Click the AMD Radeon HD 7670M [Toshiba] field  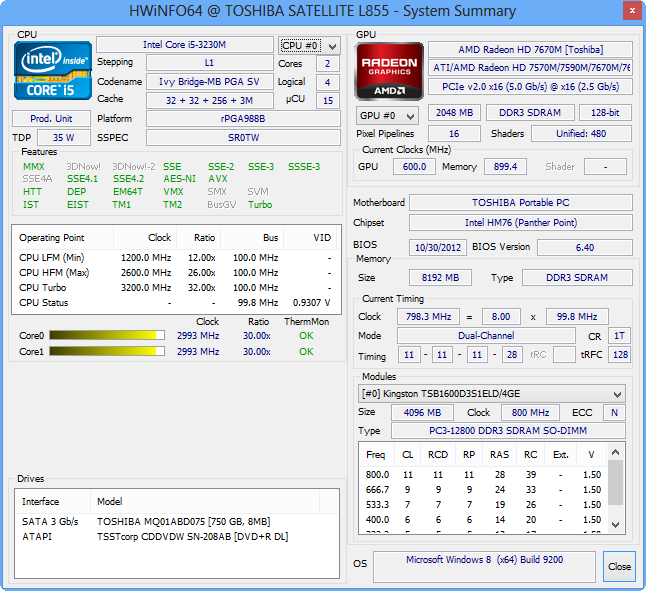click(x=530, y=49)
